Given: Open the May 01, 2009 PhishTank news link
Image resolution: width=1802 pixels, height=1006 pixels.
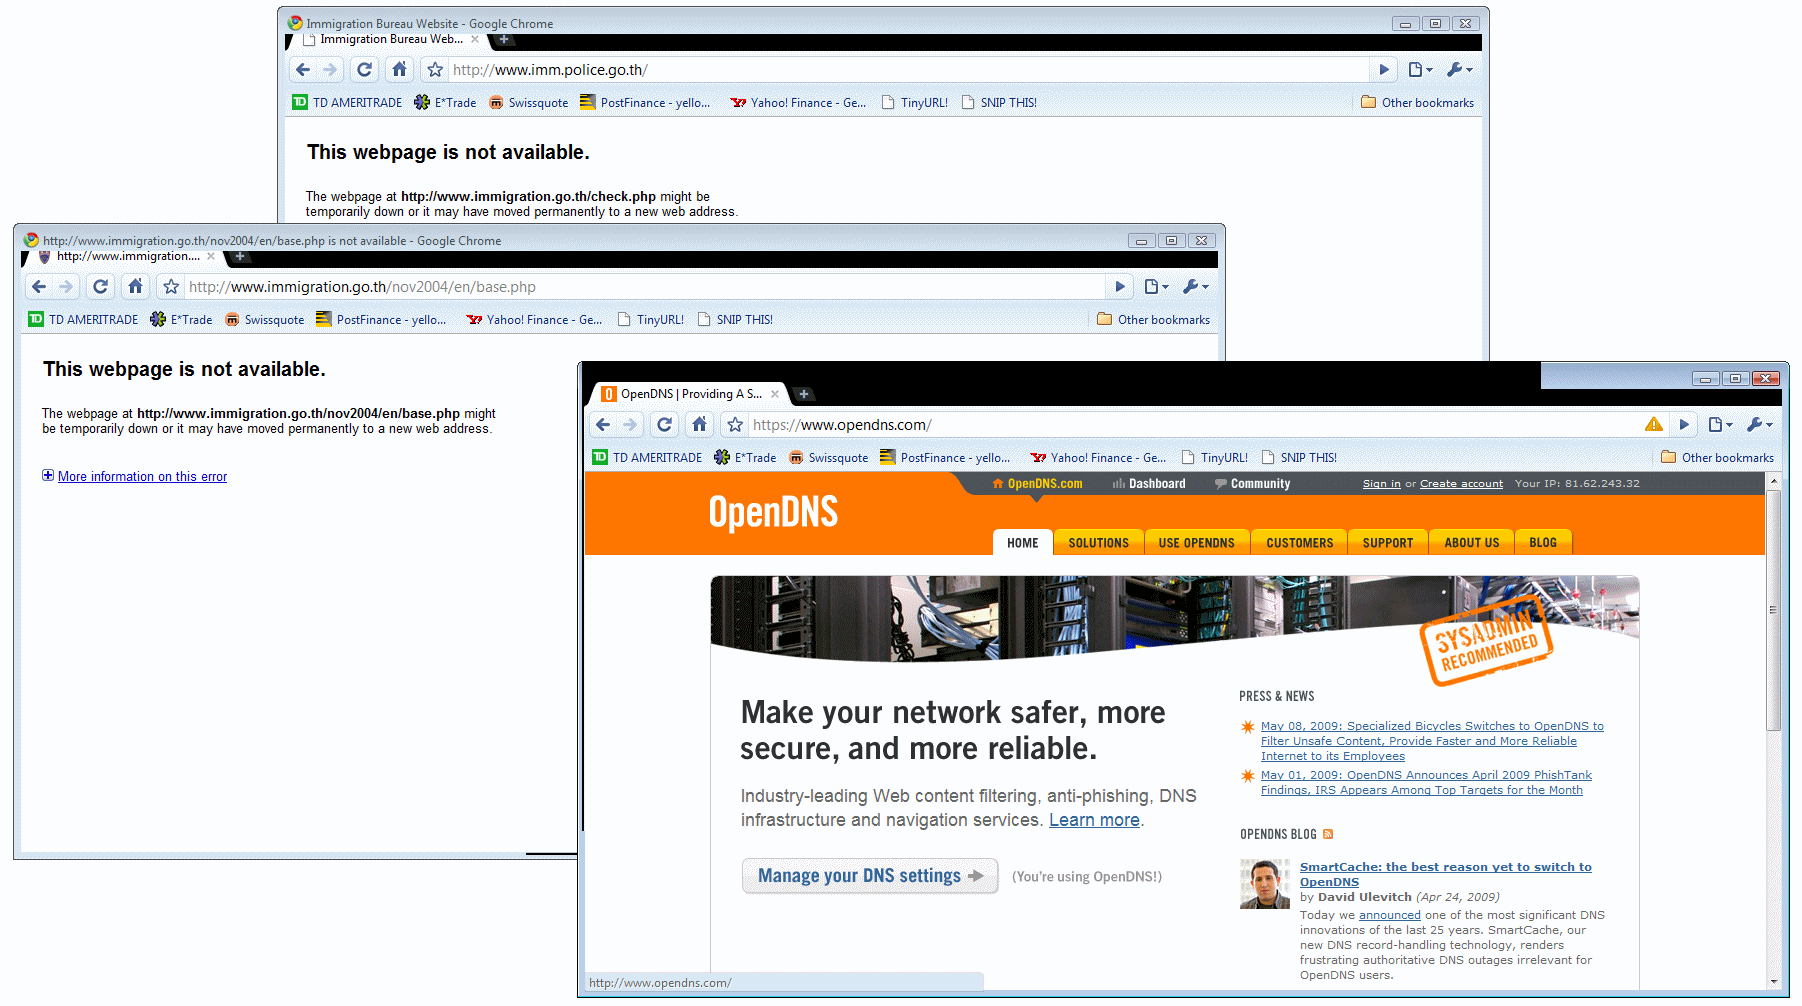Looking at the screenshot, I should click(1426, 782).
